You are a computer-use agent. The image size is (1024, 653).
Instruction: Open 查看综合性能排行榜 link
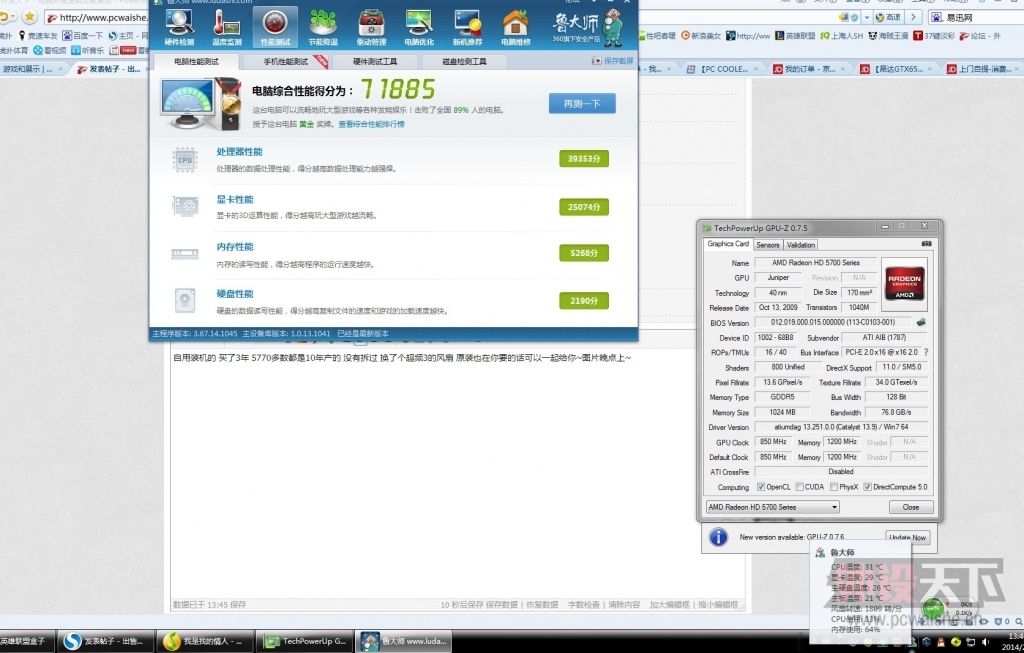tap(371, 124)
